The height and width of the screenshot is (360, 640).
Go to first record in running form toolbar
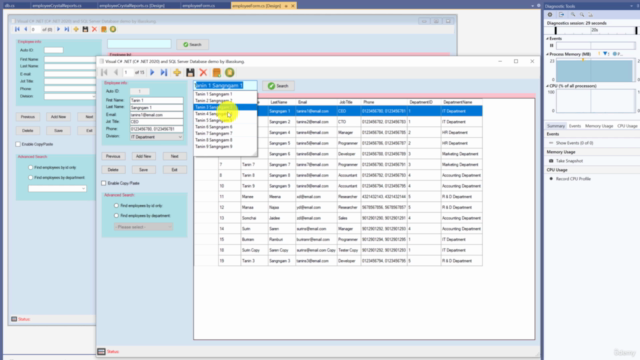(104, 73)
